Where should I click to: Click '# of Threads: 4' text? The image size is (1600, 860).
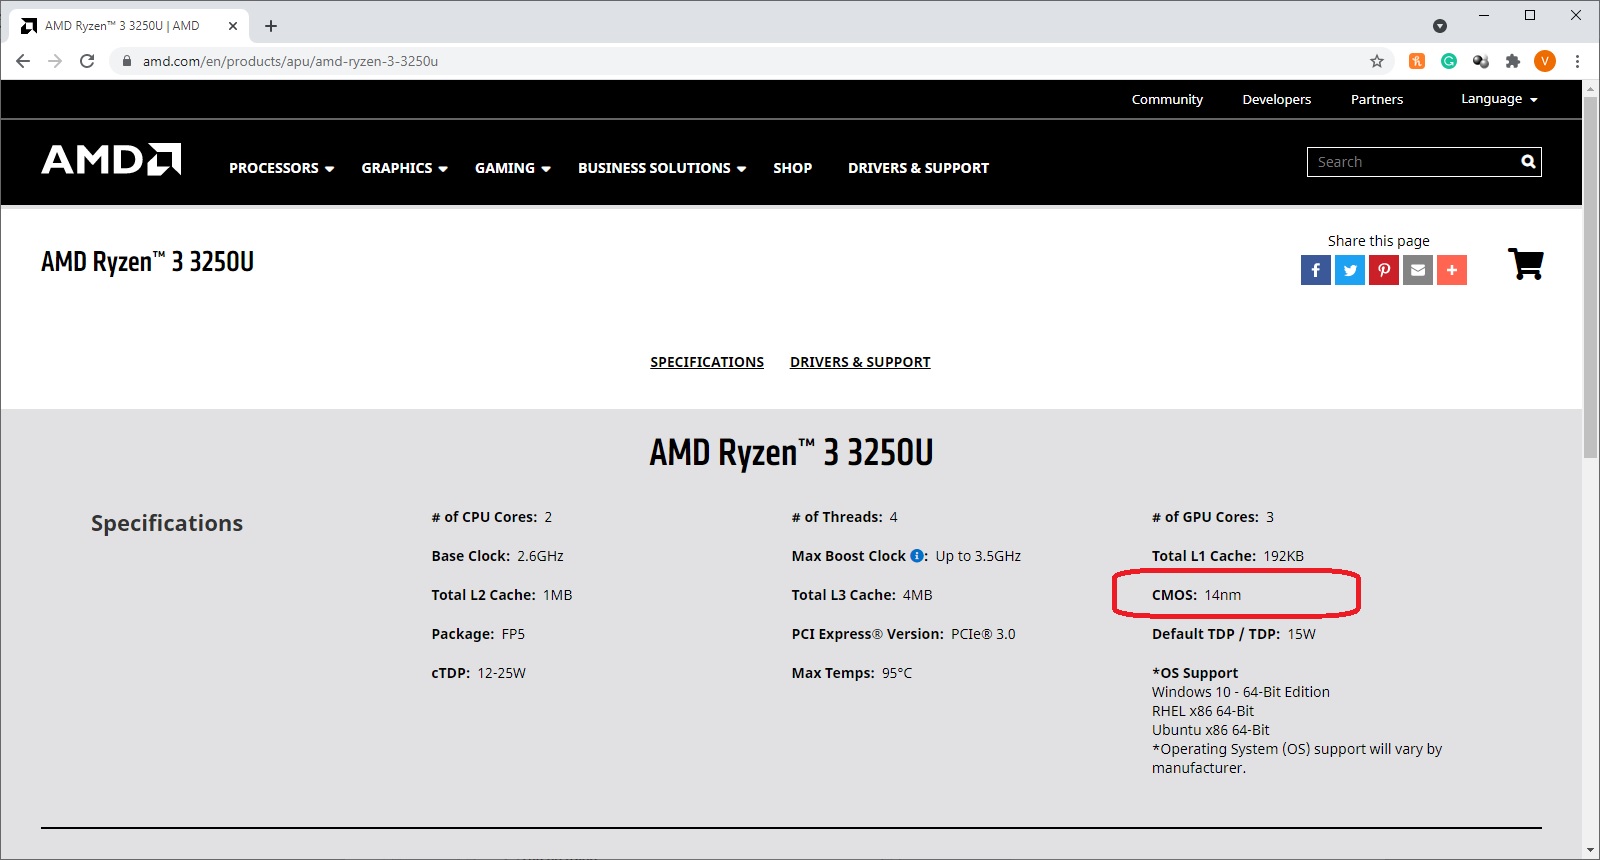pos(845,517)
